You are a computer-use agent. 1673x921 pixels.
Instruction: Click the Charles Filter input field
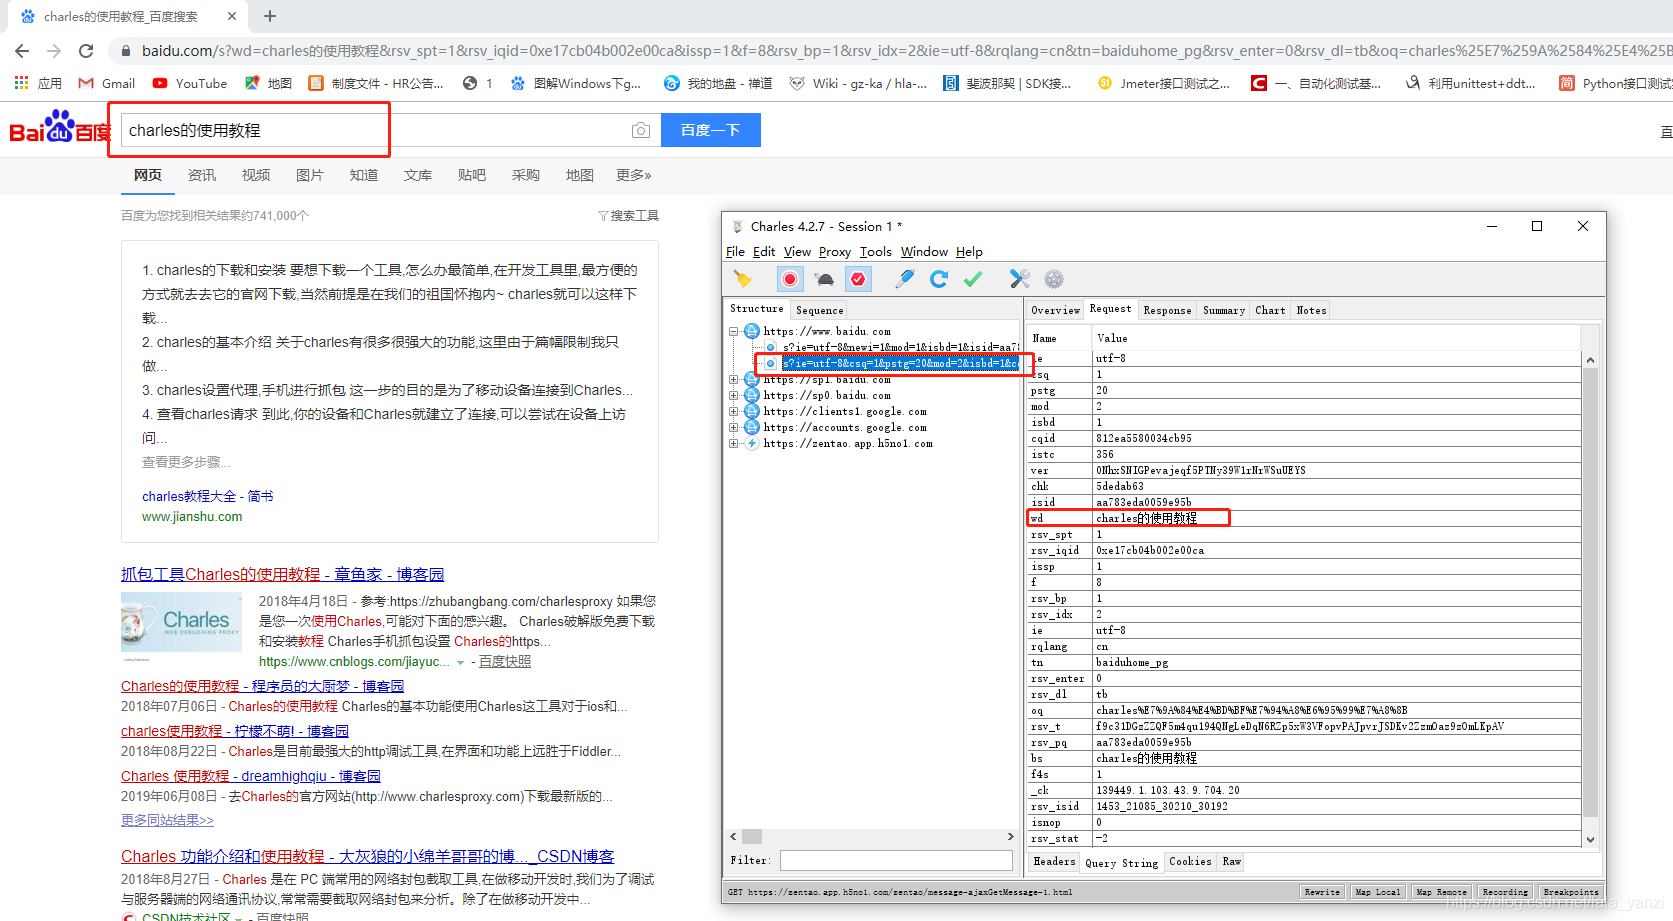point(896,860)
